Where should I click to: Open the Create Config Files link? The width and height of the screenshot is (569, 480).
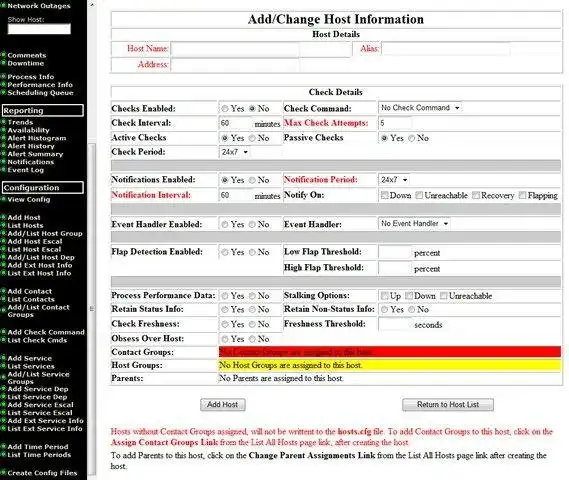[x=42, y=473]
